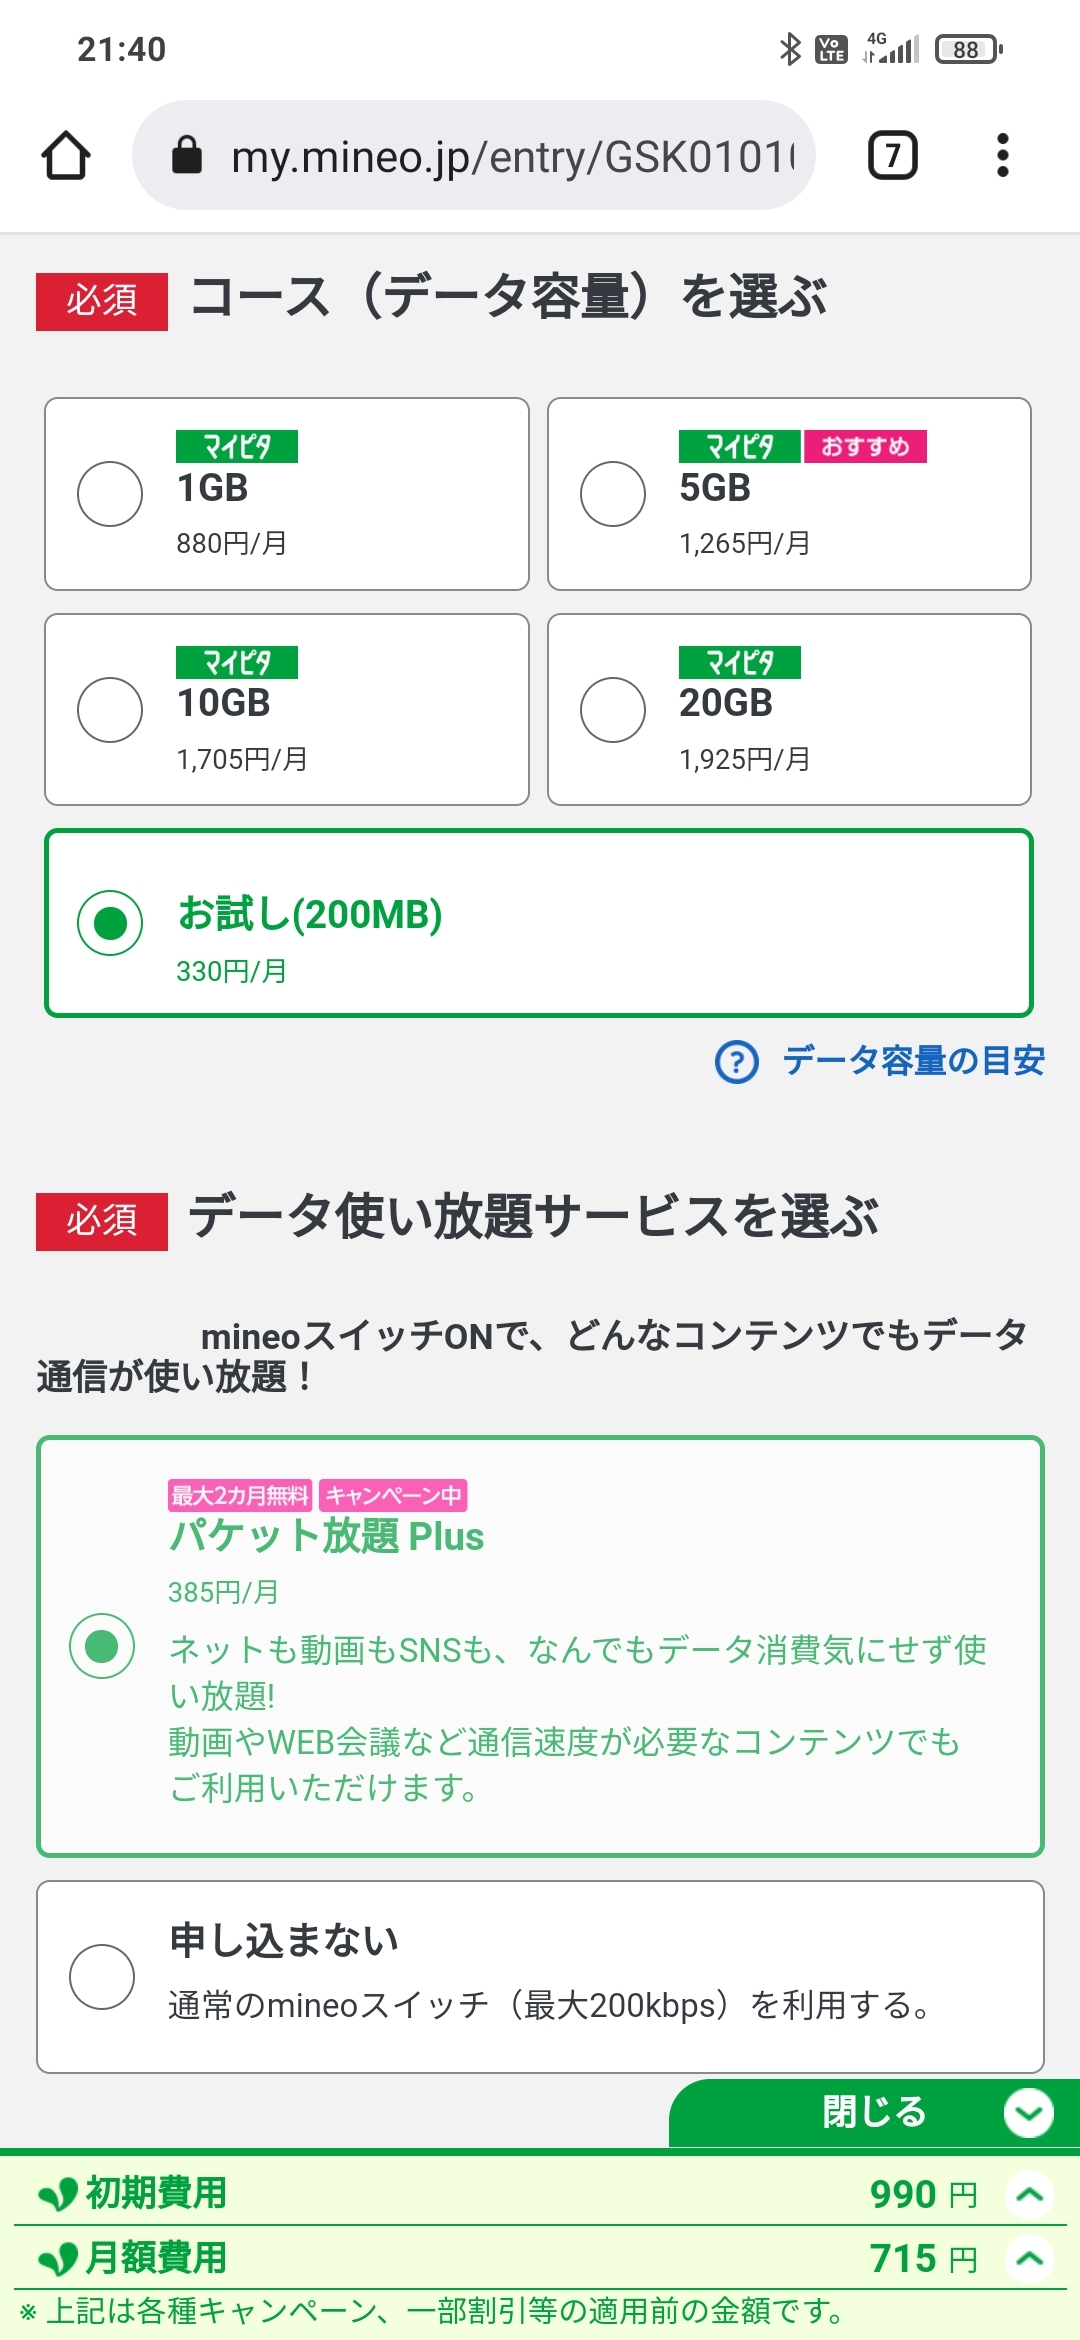This screenshot has width=1080, height=2340.
Task: Select the 5GB recommended course
Action: click(x=613, y=494)
